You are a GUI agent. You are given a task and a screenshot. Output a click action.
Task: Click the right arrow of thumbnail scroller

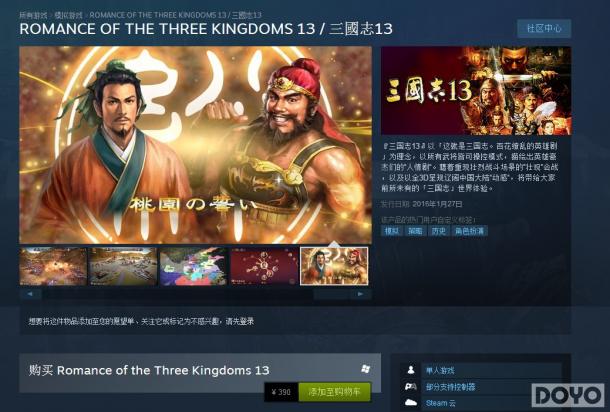tap(361, 294)
